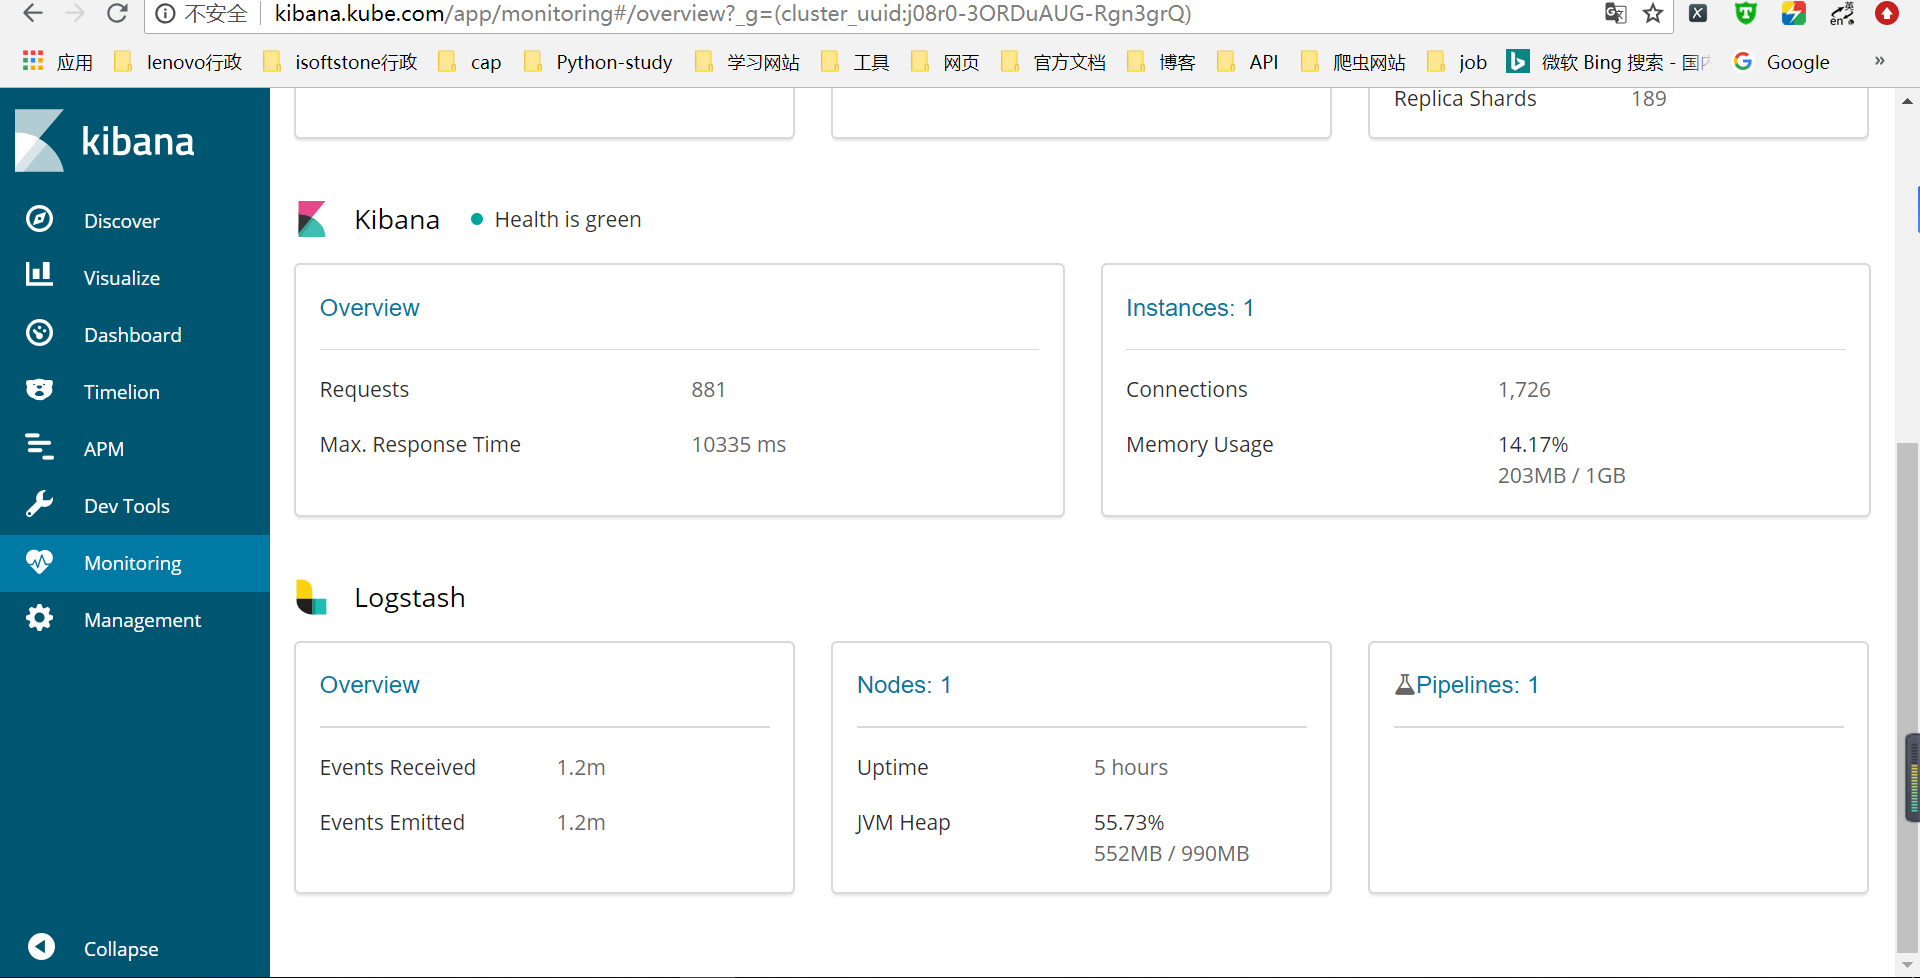Open the lenovo行政 bookmark folder
The width and height of the screenshot is (1920, 978).
178,62
